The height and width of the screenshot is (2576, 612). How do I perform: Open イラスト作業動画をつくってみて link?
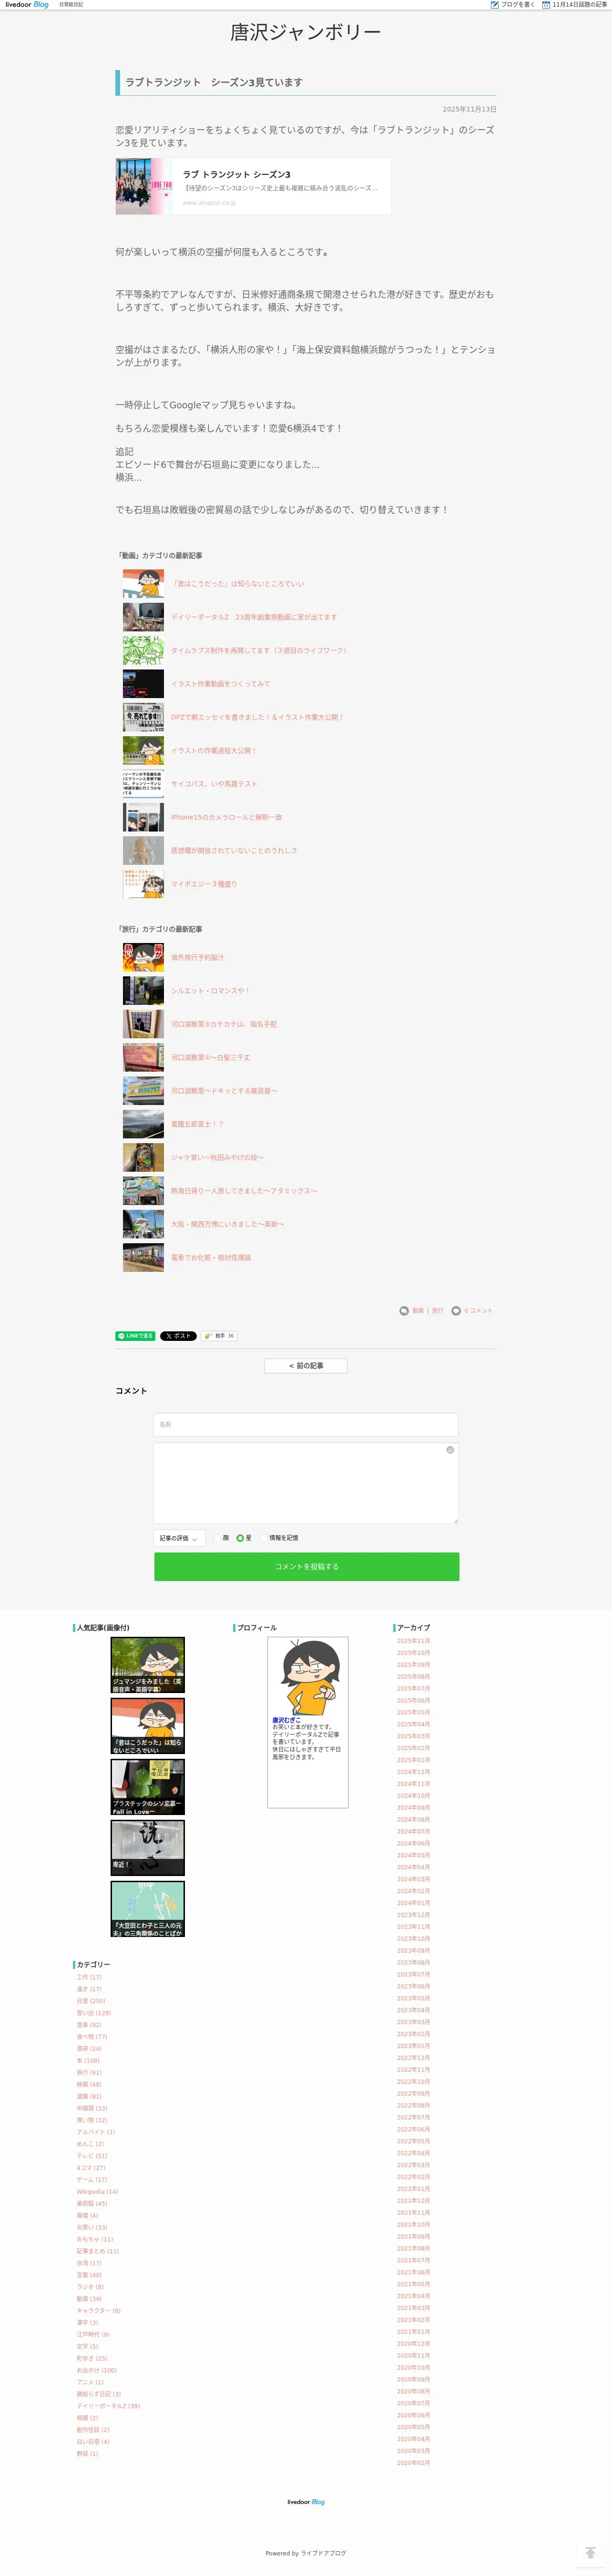point(220,684)
